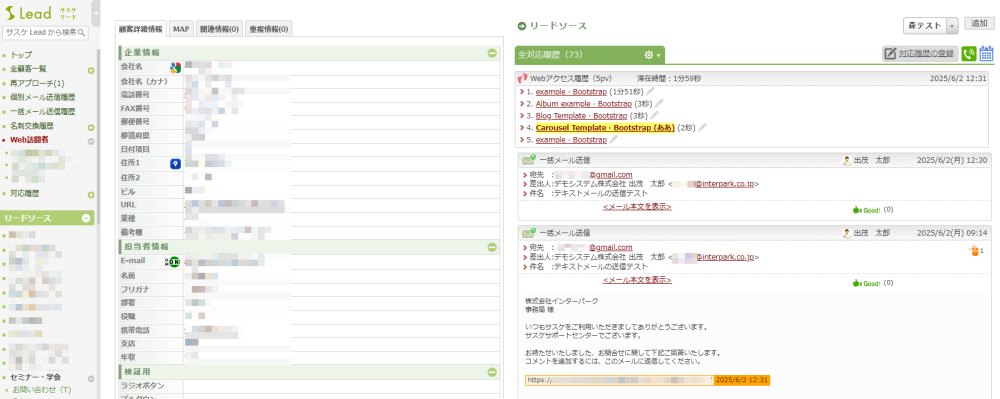Screen dimensions: 1000x399
Task: Click the Lead logo
Action: click(x=27, y=12)
